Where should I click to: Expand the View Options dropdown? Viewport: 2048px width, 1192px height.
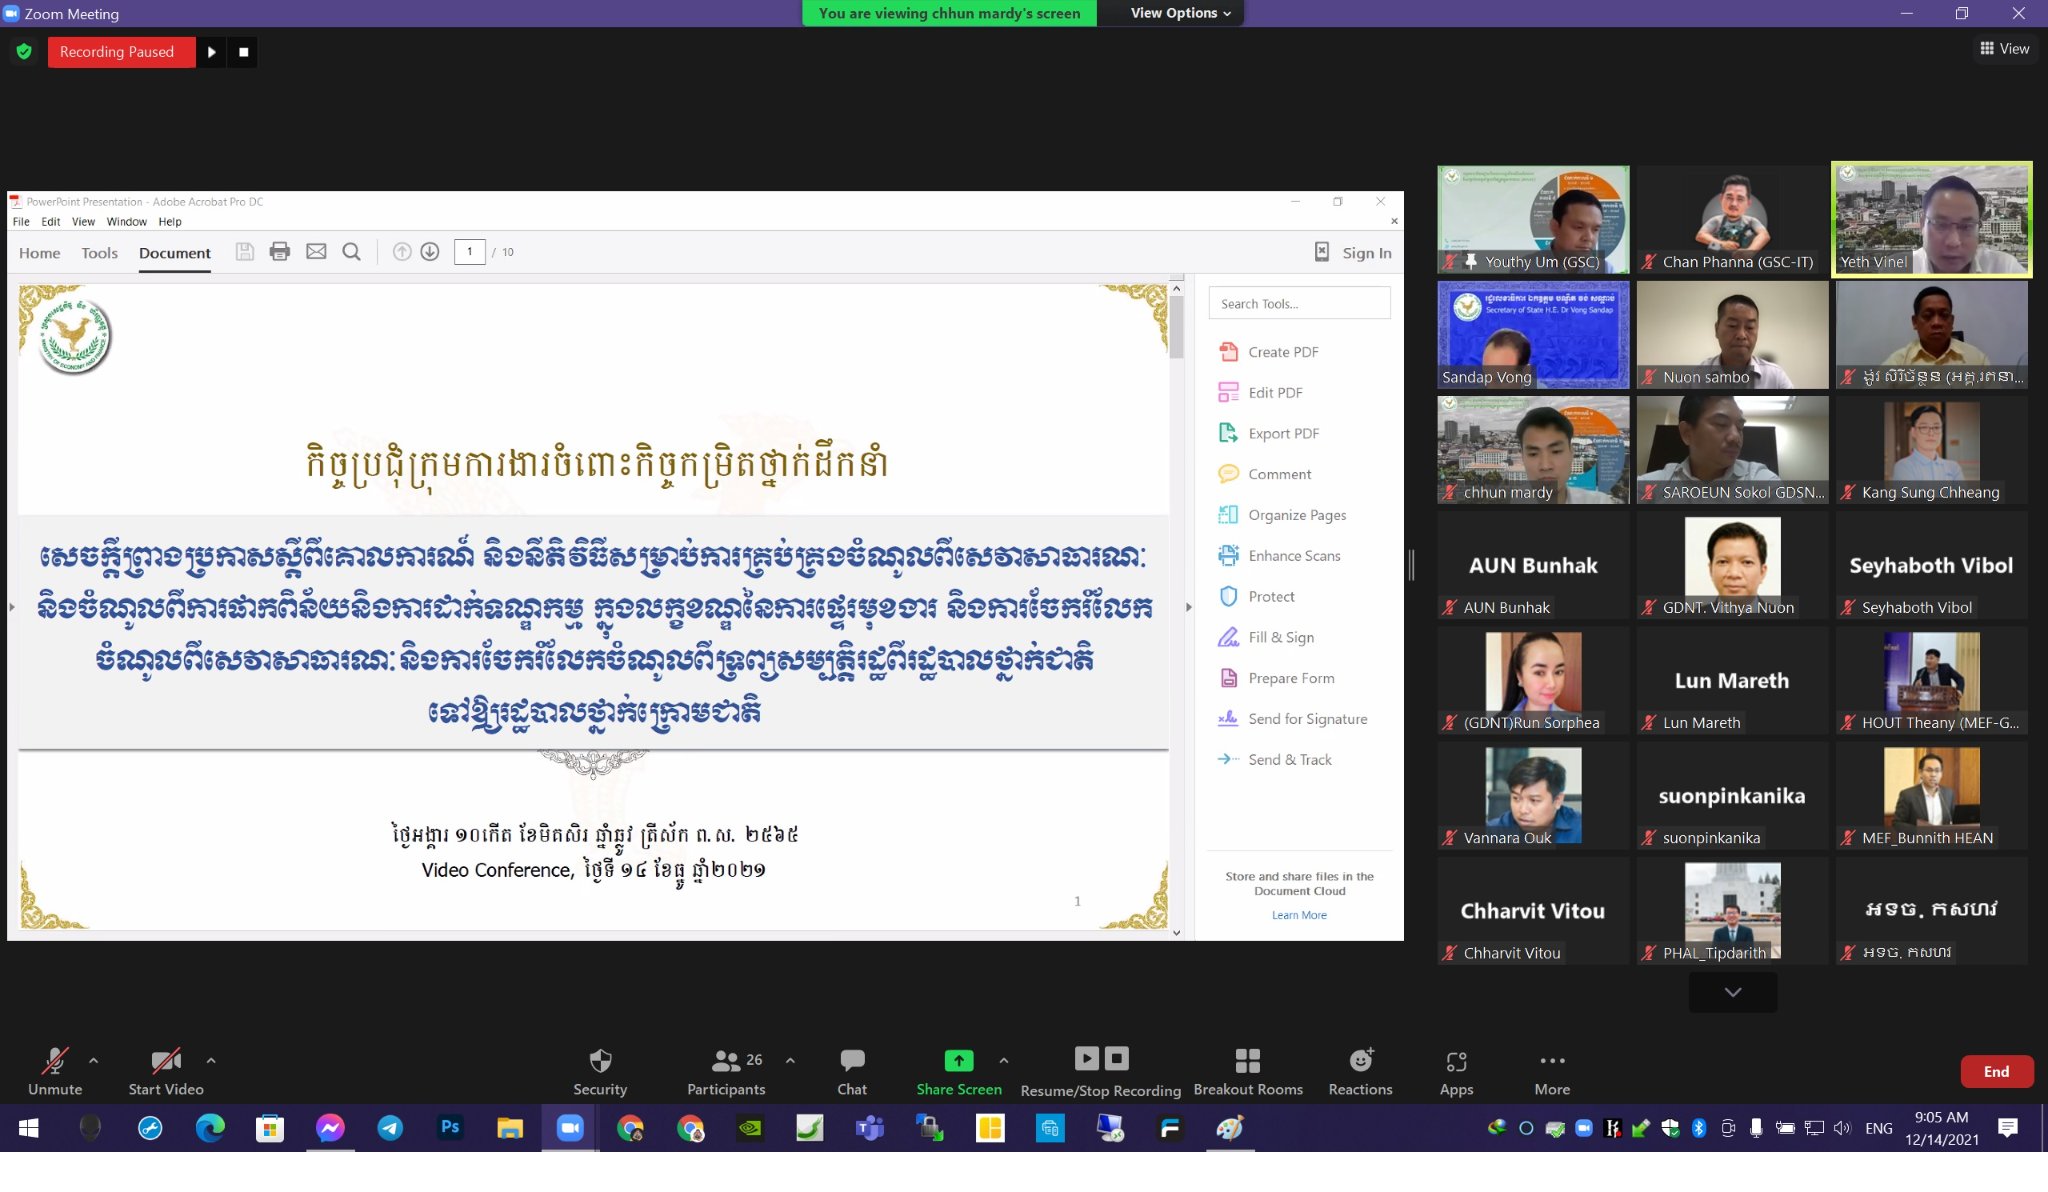coord(1180,13)
